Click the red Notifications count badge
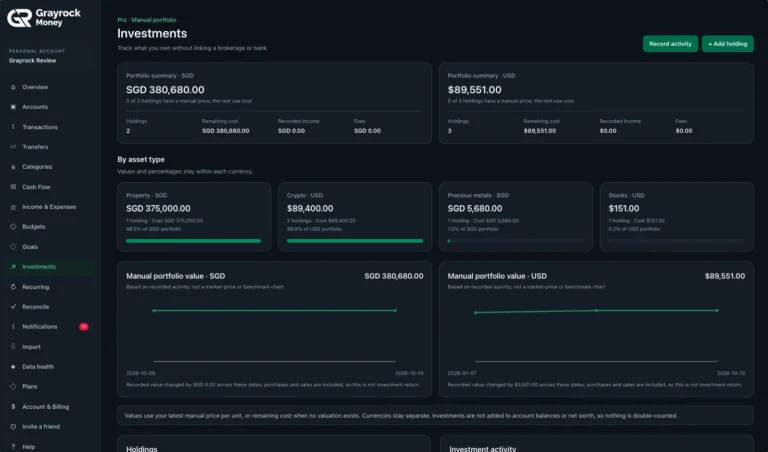 click(84, 327)
